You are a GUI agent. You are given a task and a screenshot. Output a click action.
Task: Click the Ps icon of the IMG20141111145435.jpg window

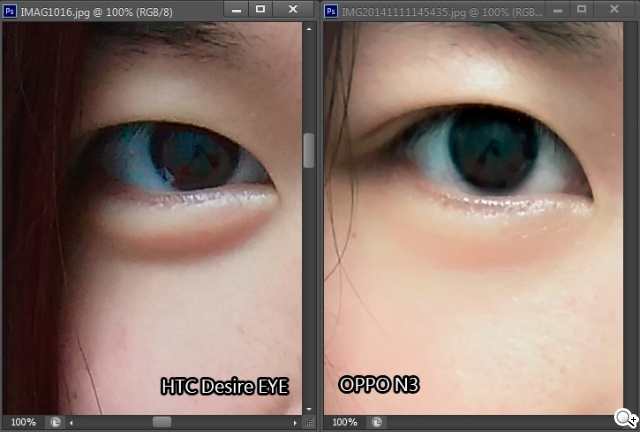tap(331, 11)
